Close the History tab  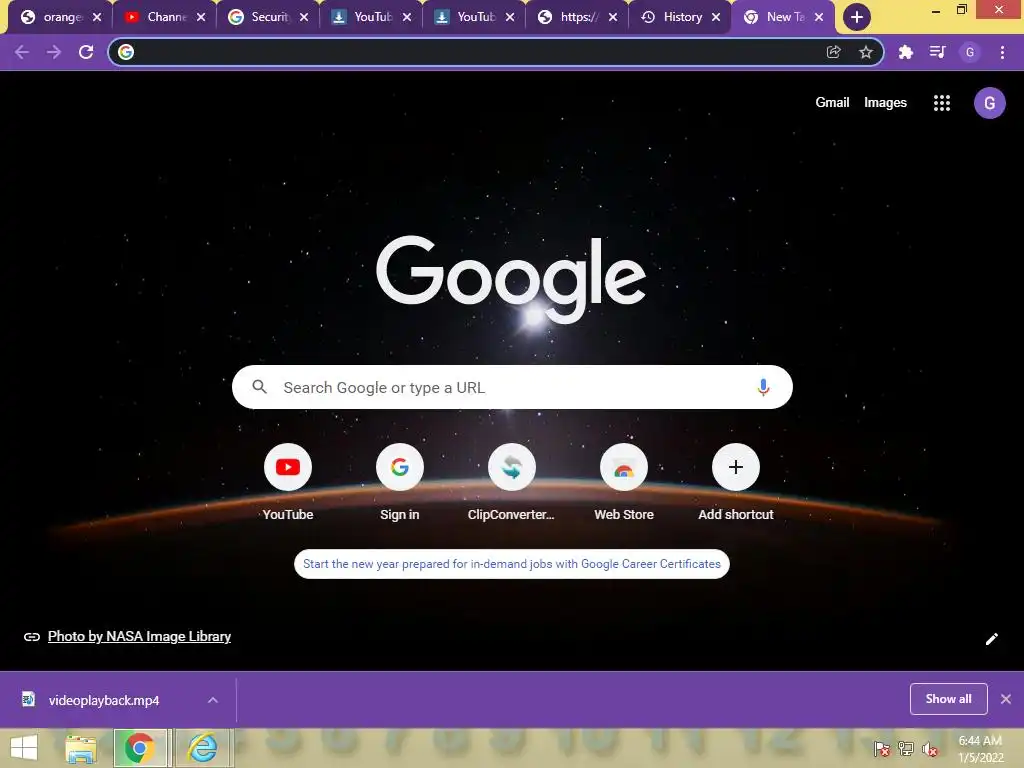pos(716,17)
